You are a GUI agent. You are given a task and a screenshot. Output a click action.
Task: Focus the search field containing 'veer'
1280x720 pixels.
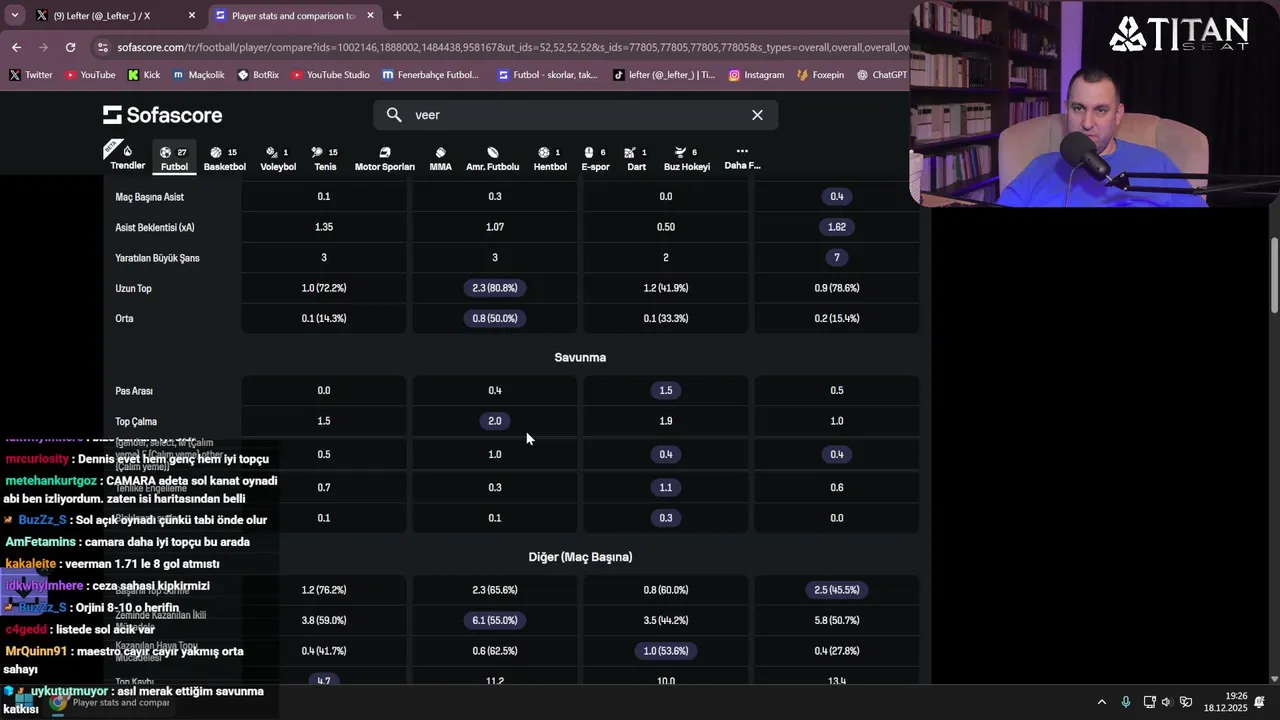point(576,115)
